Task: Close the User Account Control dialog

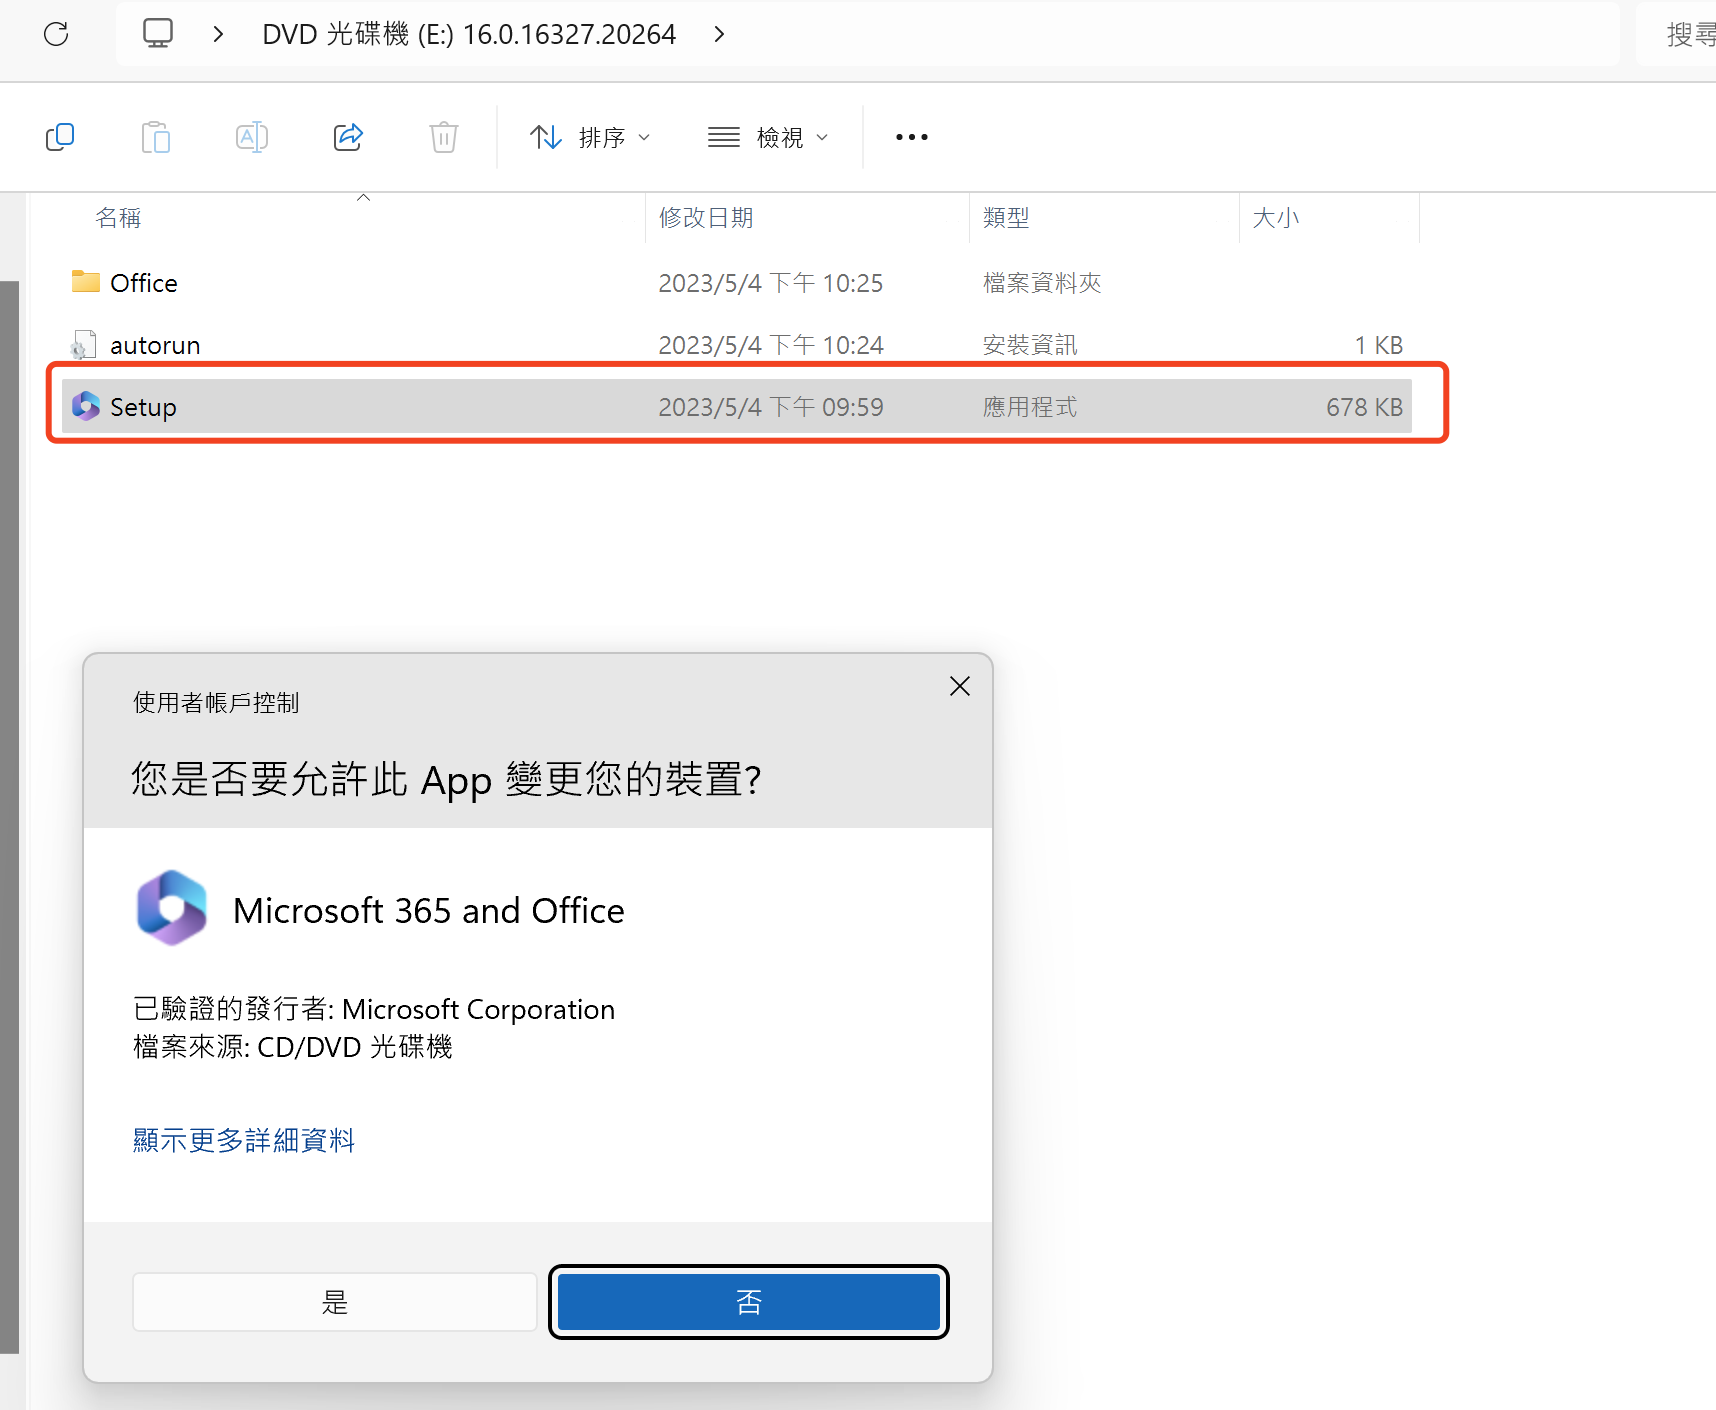Action: 959,686
